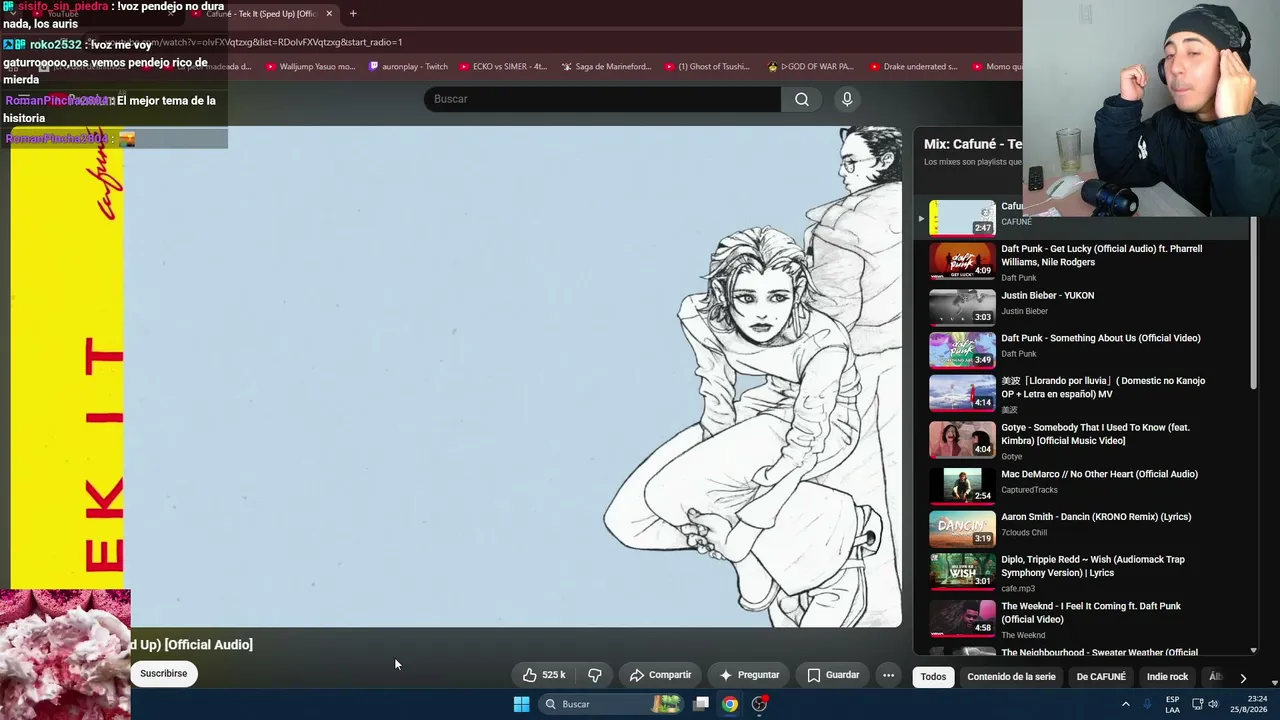Open new browser tab with plus button
Image resolution: width=1280 pixels, height=720 pixels.
[353, 14]
